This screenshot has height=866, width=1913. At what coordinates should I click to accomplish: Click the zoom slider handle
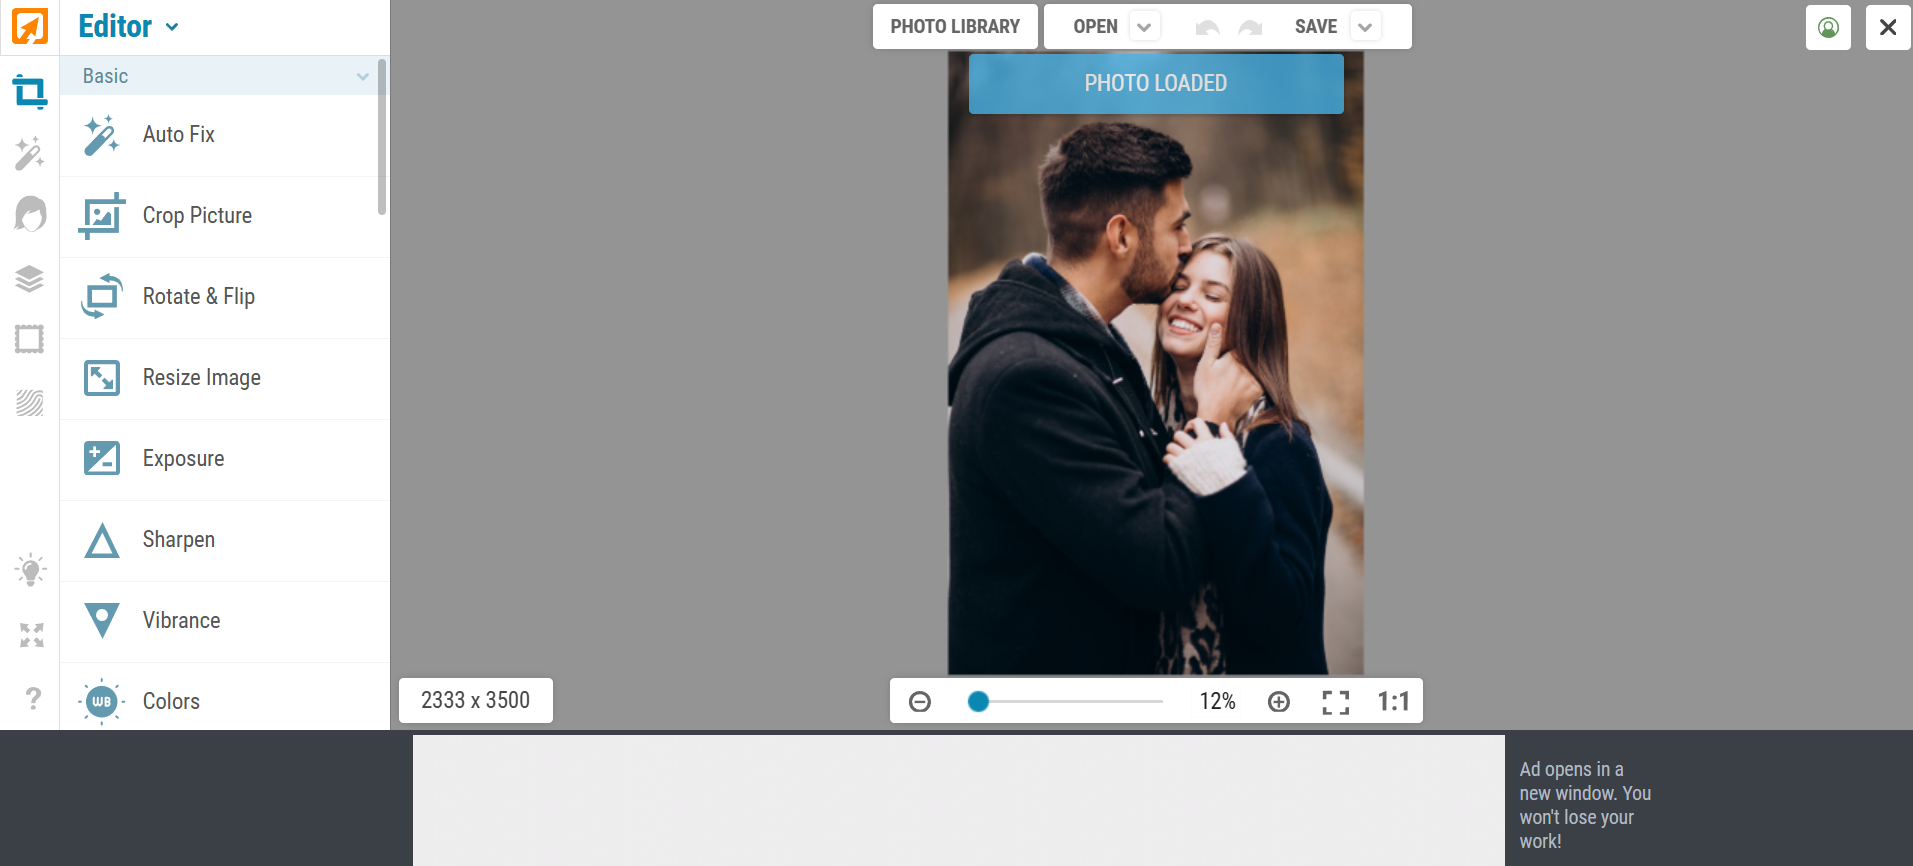pos(979,702)
